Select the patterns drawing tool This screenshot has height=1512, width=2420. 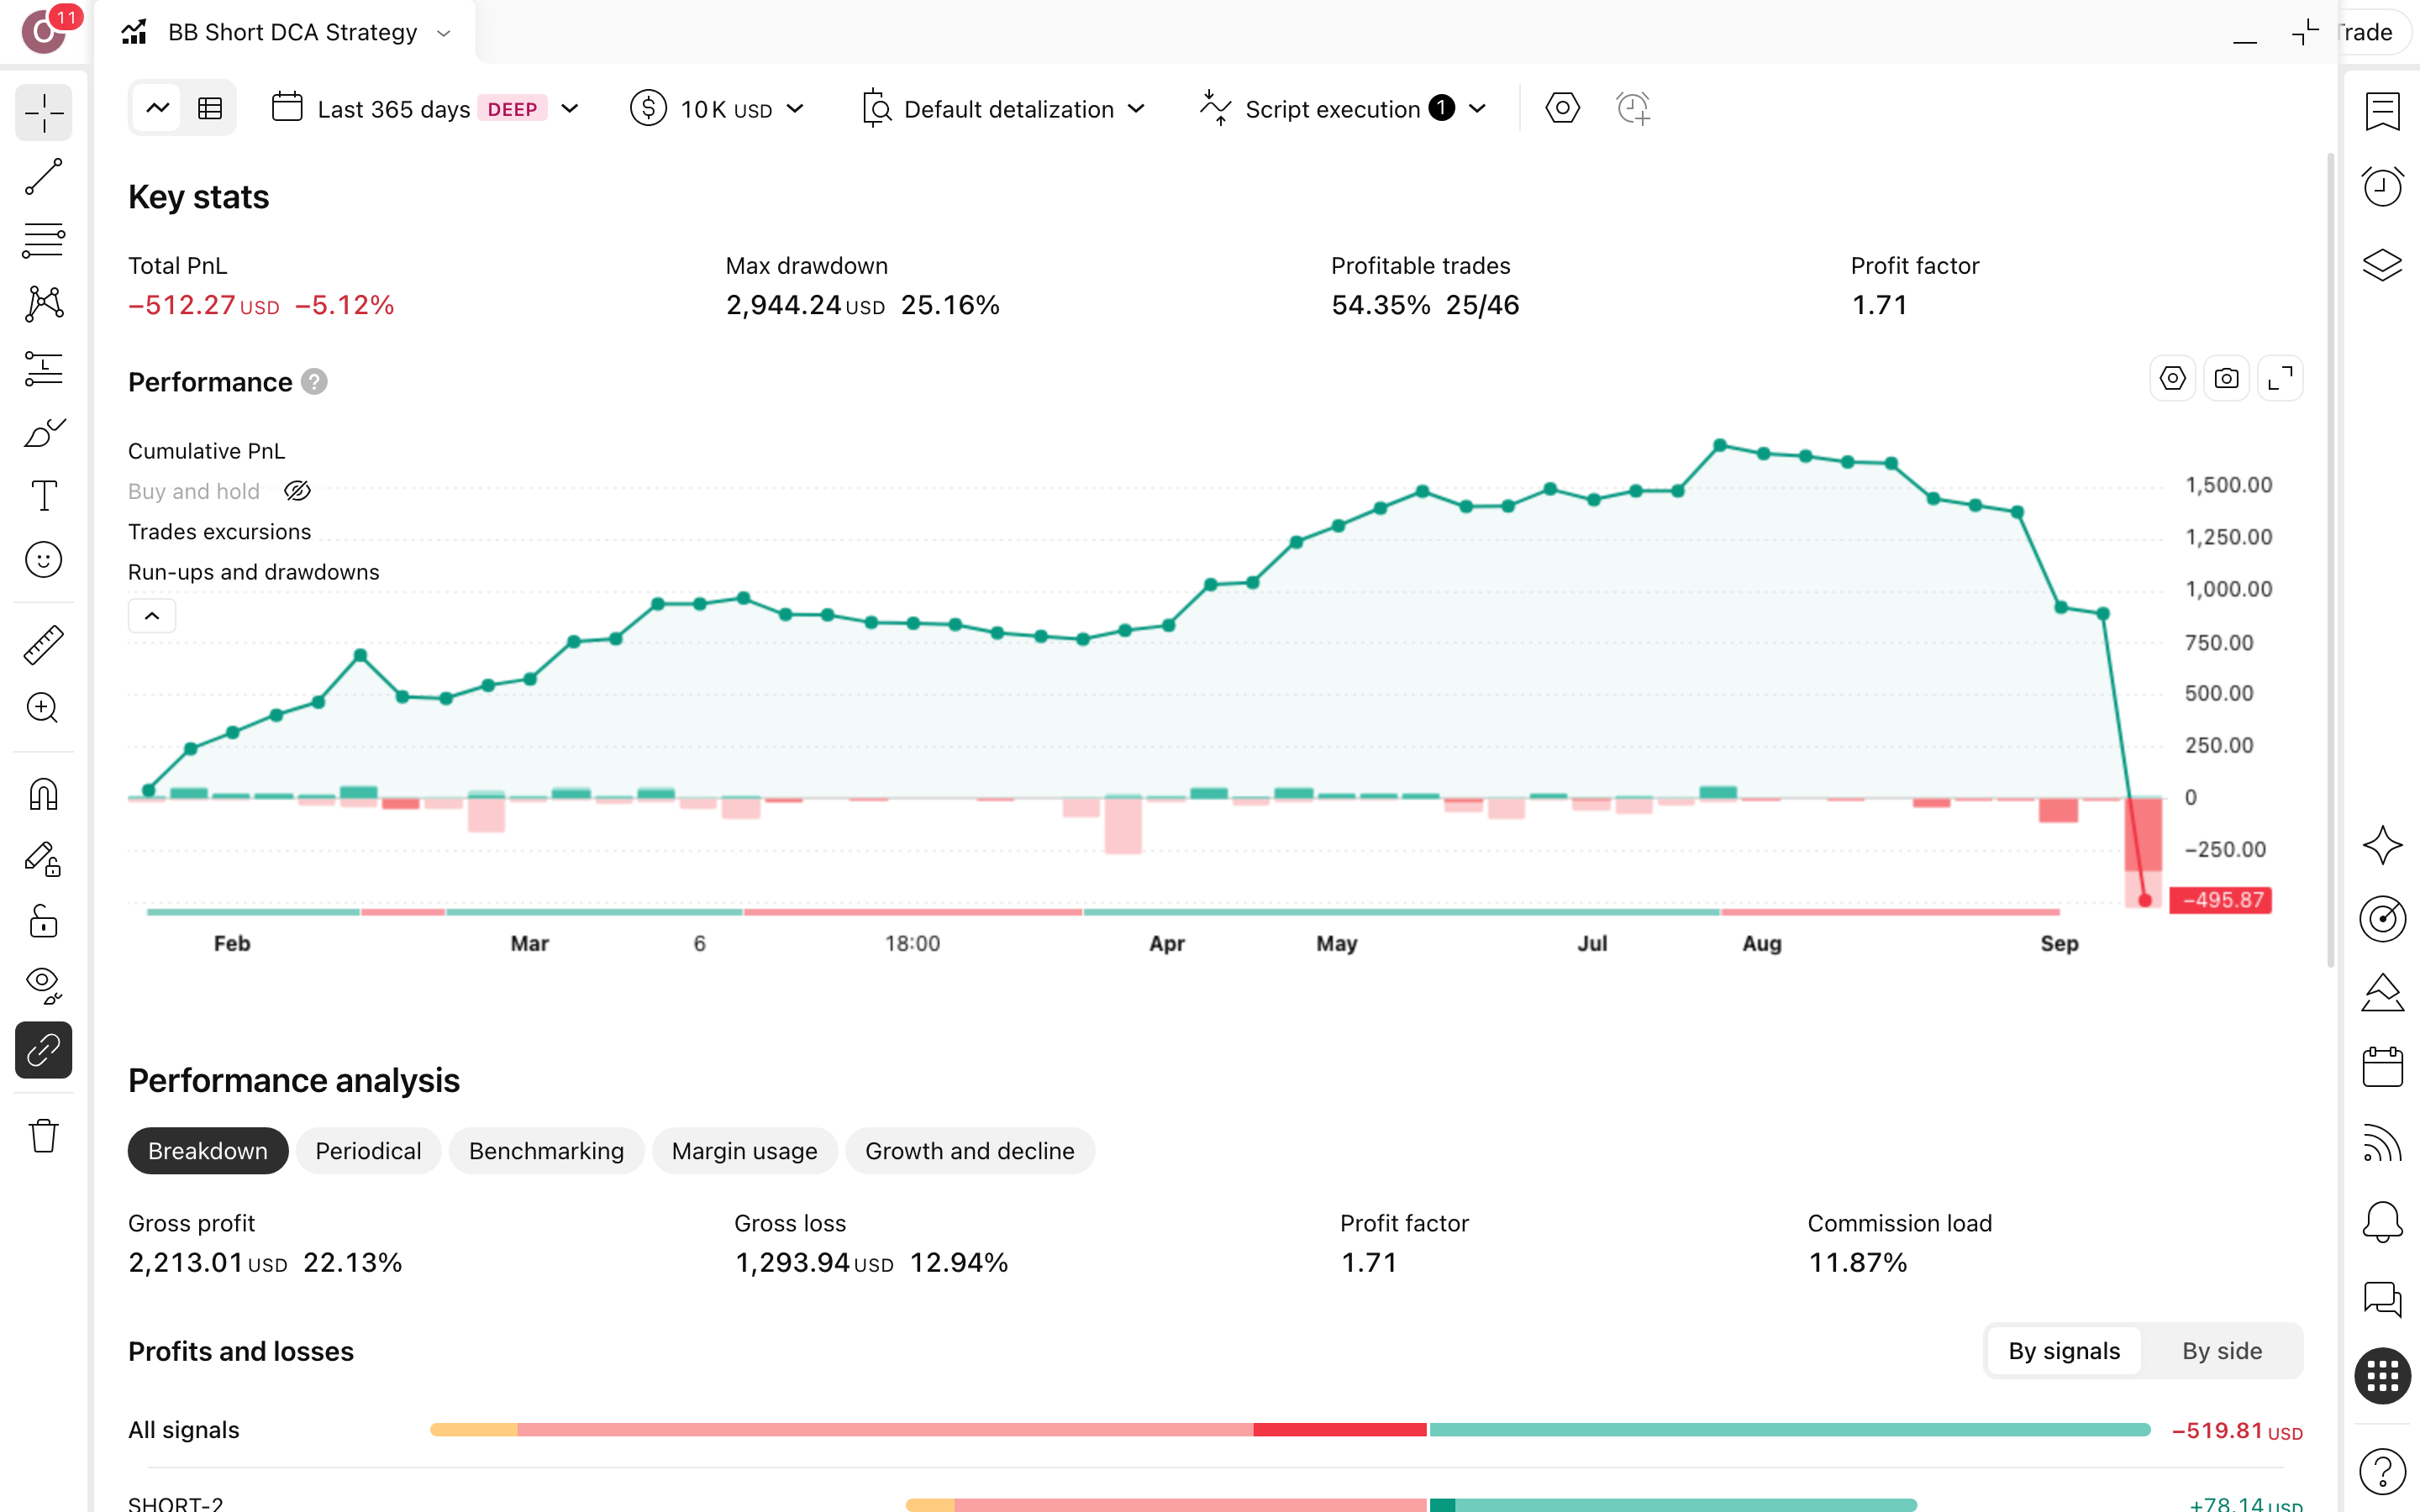(43, 304)
